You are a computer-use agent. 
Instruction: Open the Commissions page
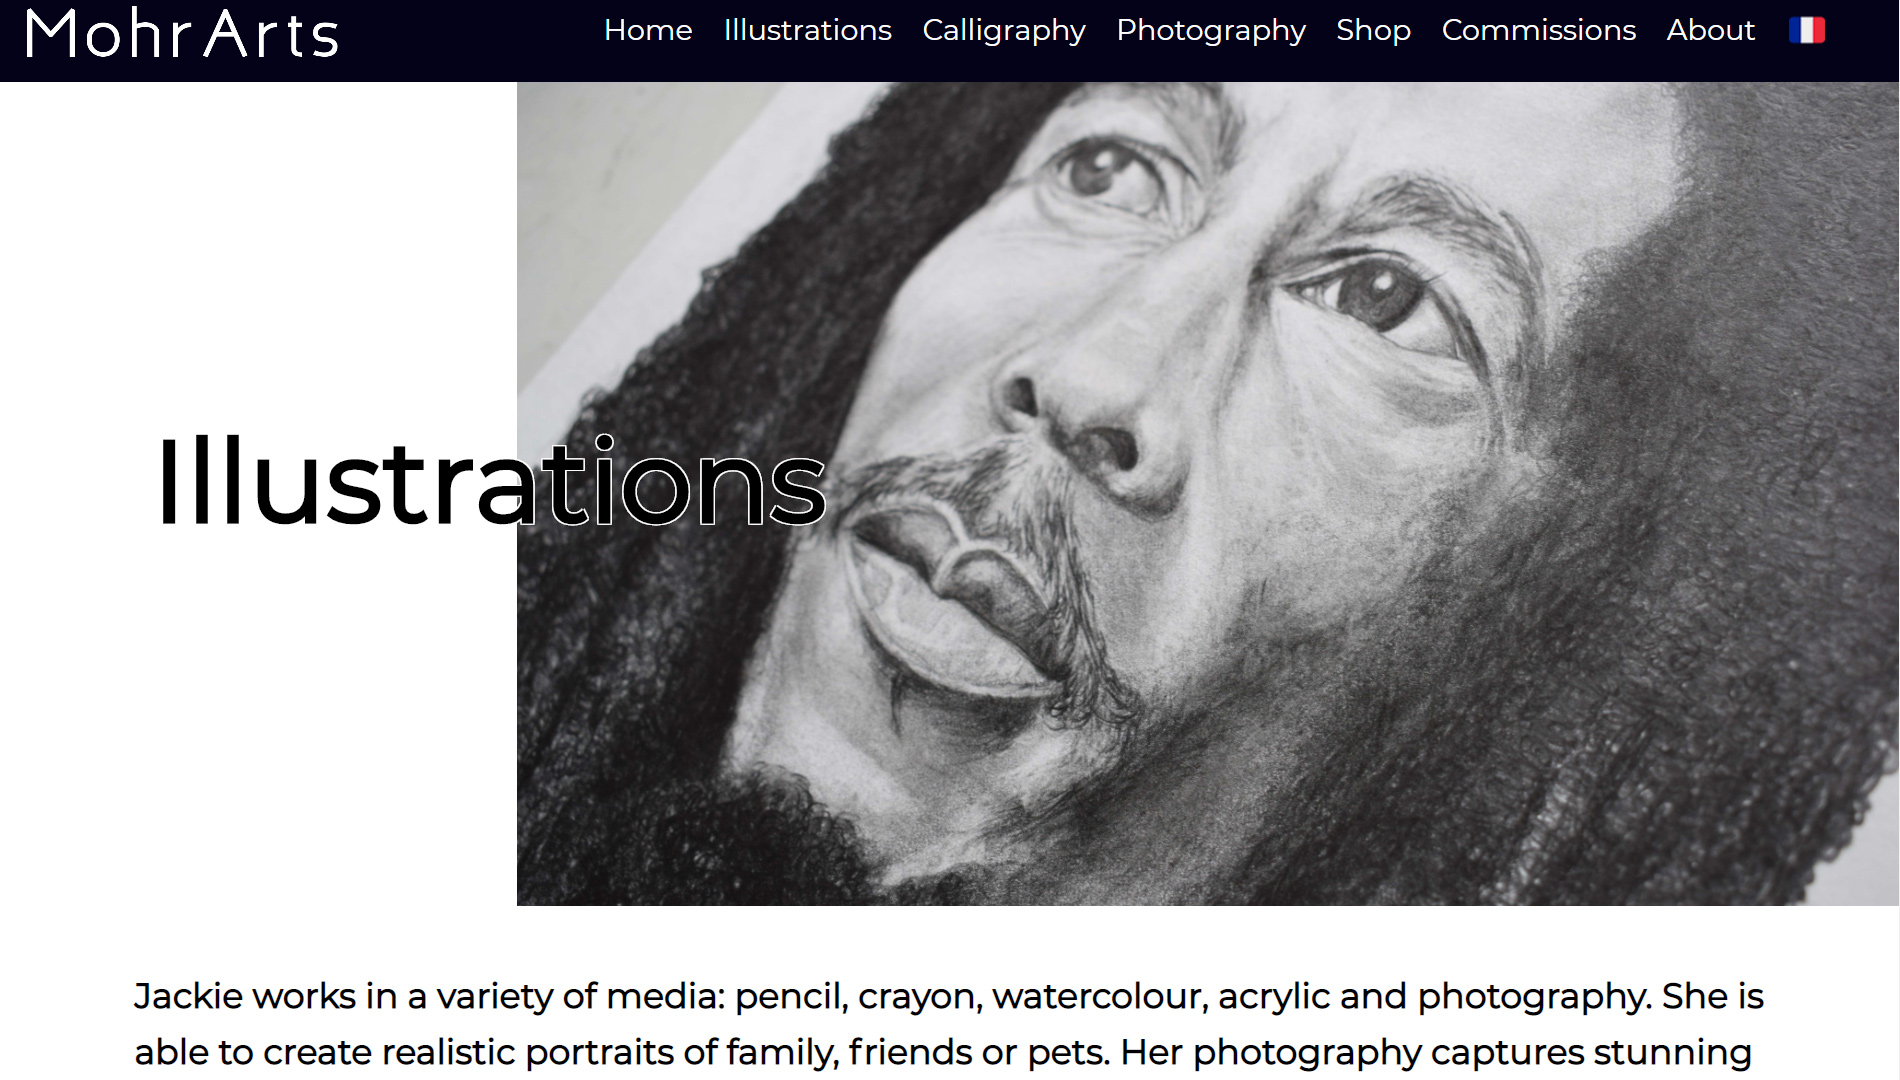pyautogui.click(x=1539, y=30)
